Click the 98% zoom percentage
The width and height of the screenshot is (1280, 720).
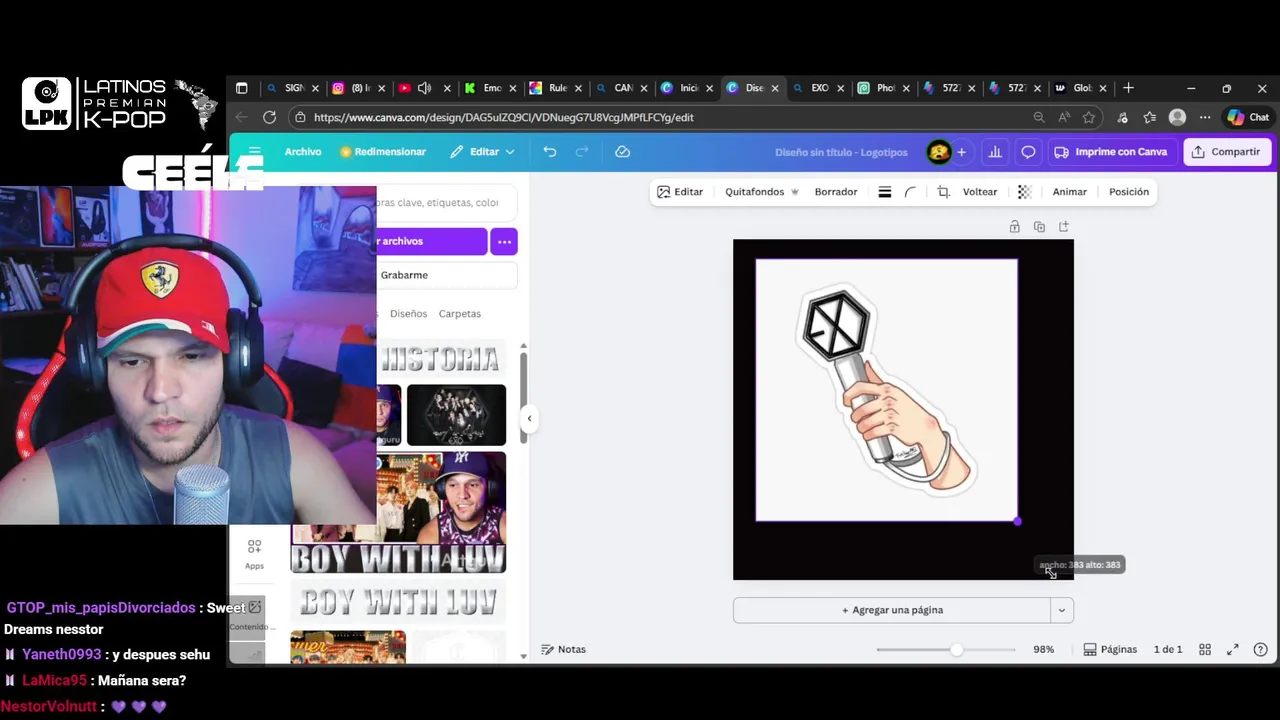[1043, 649]
